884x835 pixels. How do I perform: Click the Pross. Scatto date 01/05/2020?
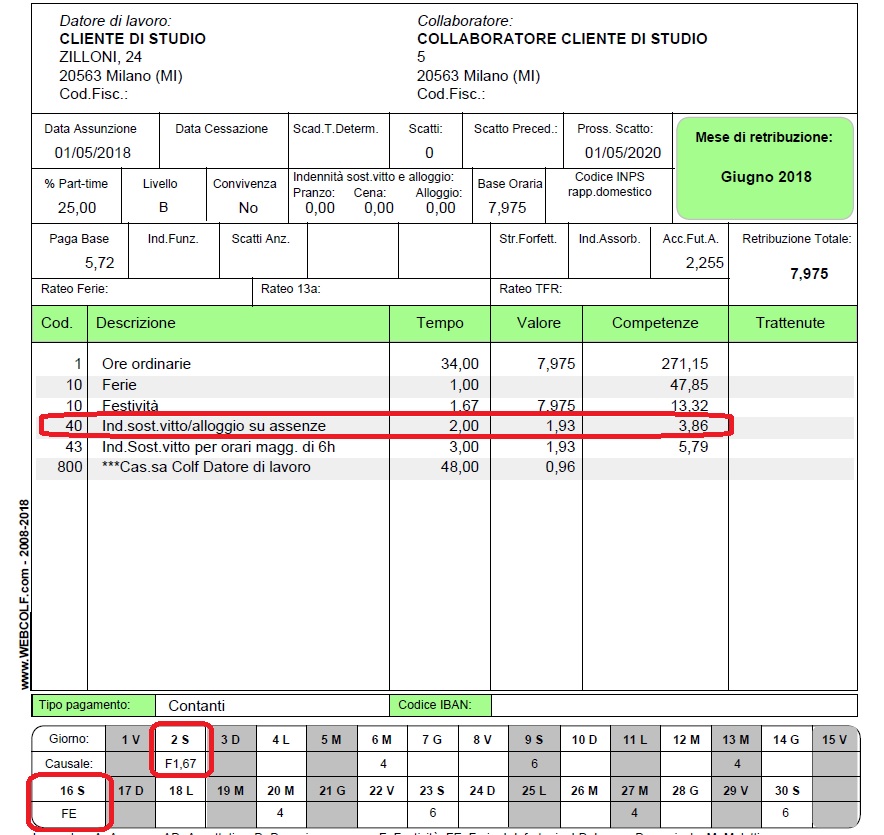pos(623,153)
